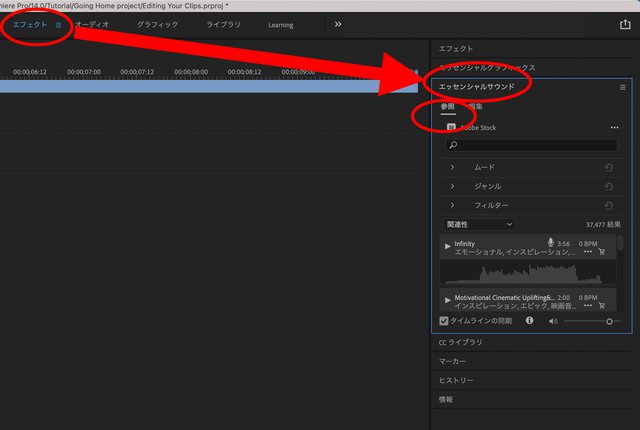Click the speaker volume icon

point(552,321)
